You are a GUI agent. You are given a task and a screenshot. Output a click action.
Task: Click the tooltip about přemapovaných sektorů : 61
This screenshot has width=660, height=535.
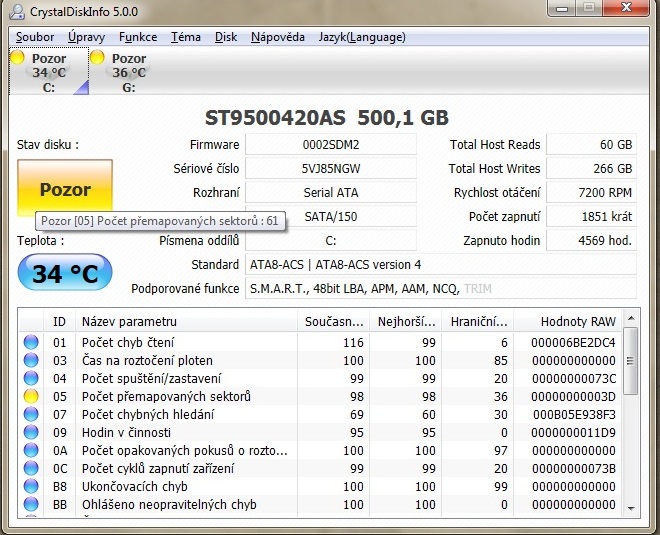point(160,221)
